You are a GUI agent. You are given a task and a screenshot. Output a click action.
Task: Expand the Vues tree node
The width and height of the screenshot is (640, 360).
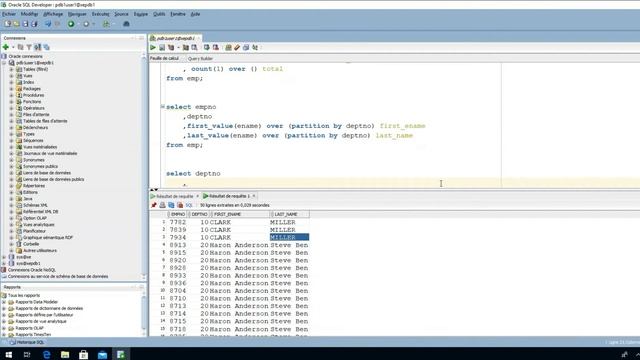pos(11,76)
